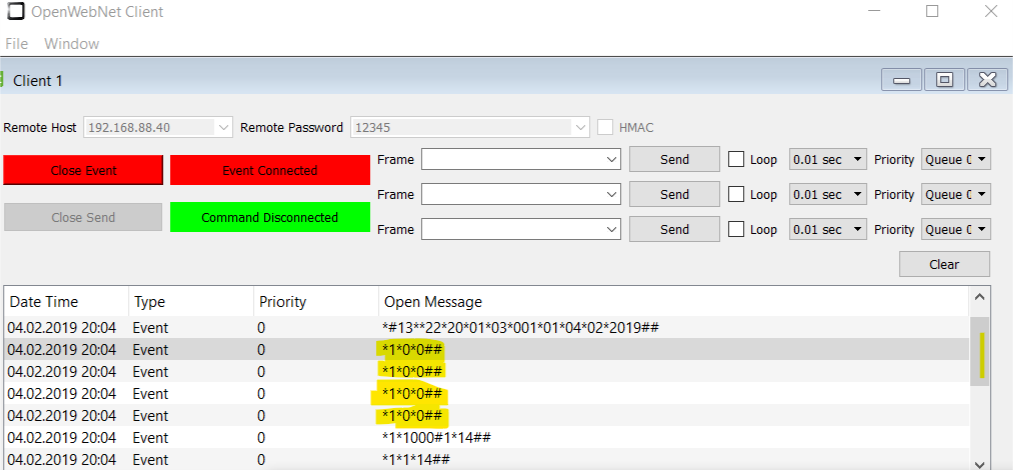Screen dimensions: 1013x470
Task: Select the *1*1000#1*14## message row
Action: click(x=487, y=438)
